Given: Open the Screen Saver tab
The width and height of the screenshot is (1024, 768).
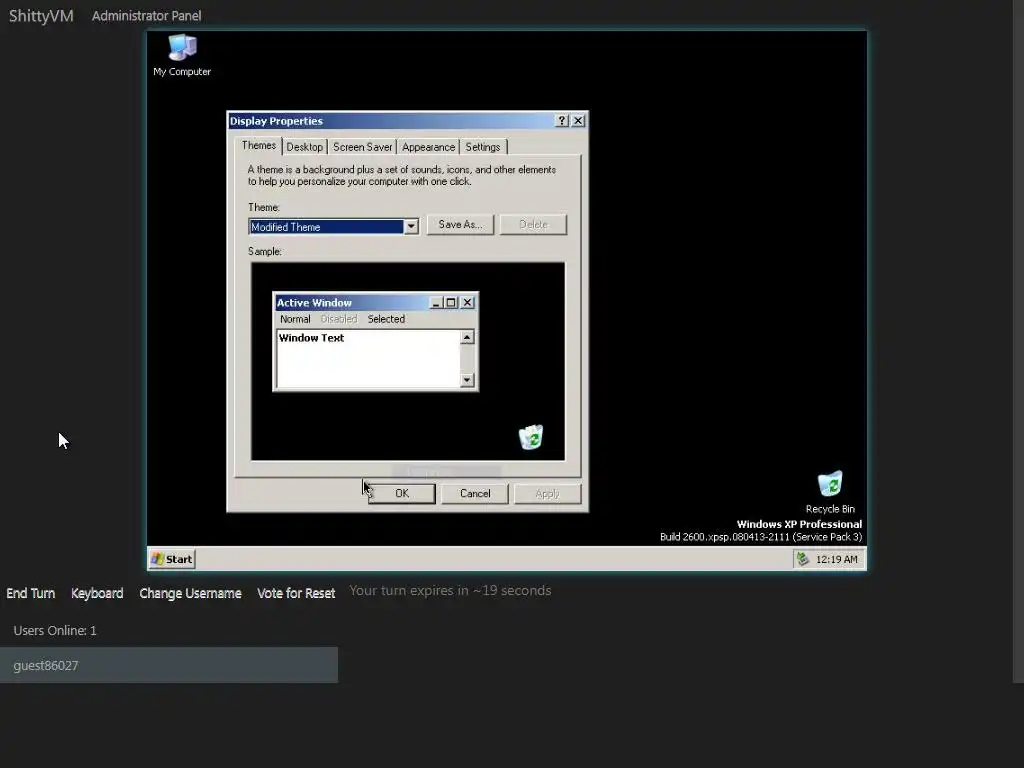Looking at the screenshot, I should (362, 147).
